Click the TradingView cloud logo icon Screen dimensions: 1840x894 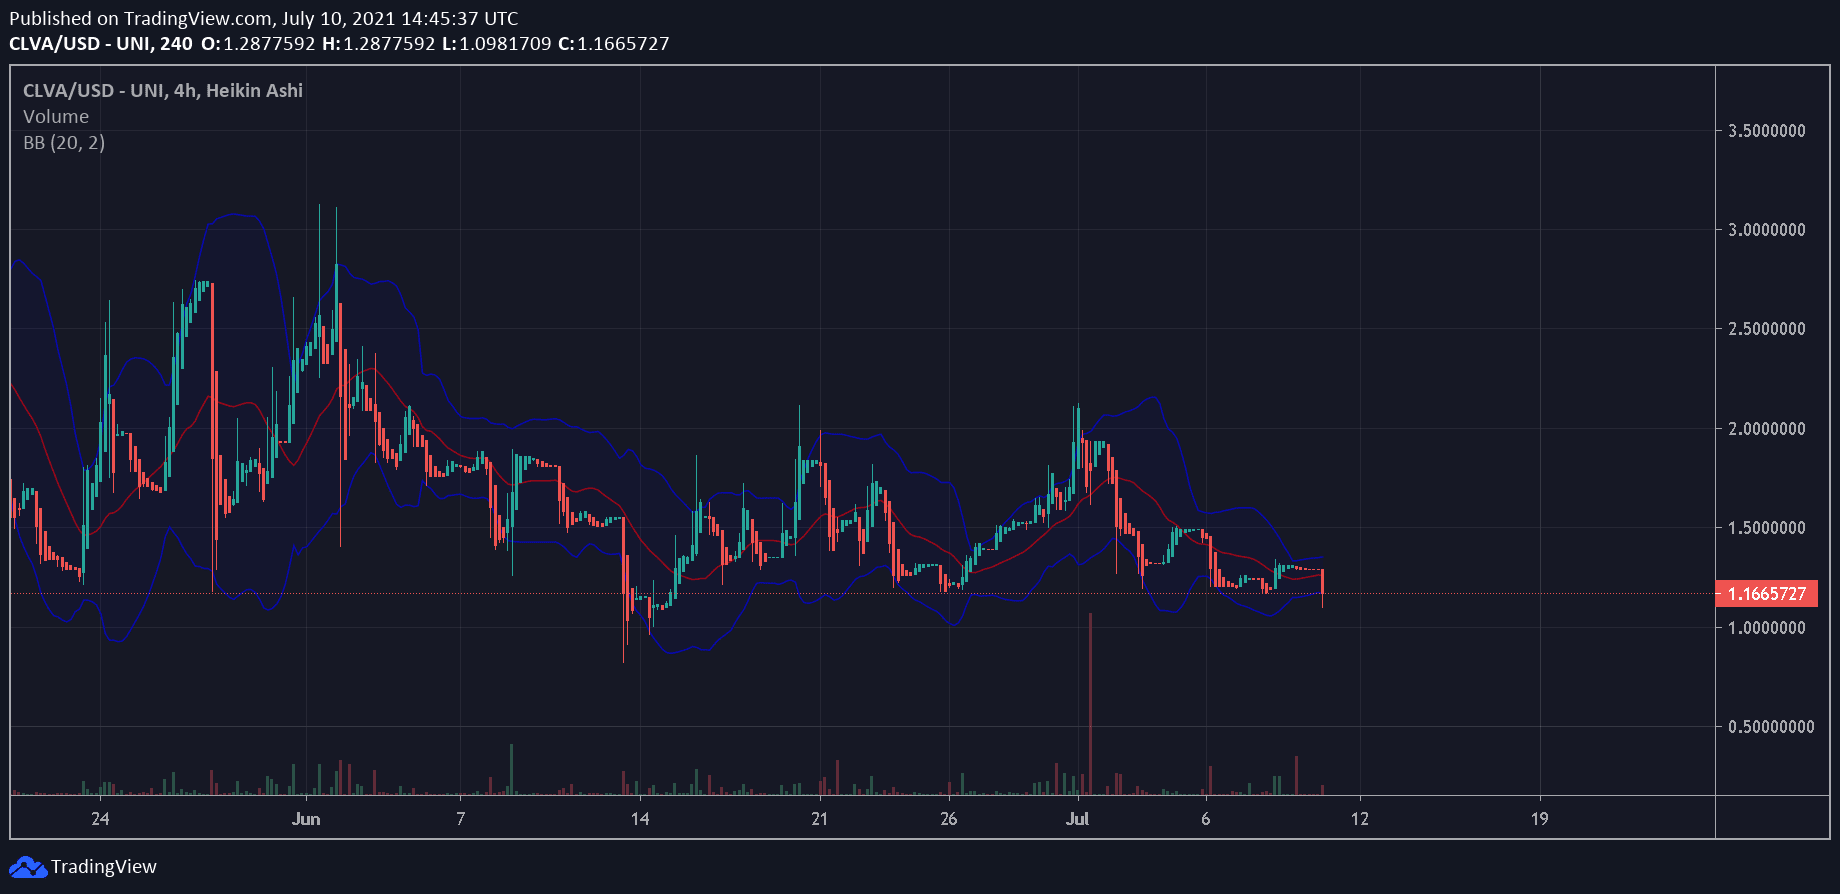[x=27, y=867]
